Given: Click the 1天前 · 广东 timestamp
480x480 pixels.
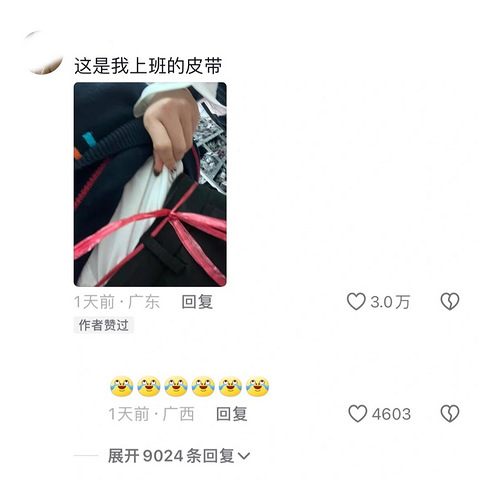Looking at the screenshot, I should click(x=117, y=302).
